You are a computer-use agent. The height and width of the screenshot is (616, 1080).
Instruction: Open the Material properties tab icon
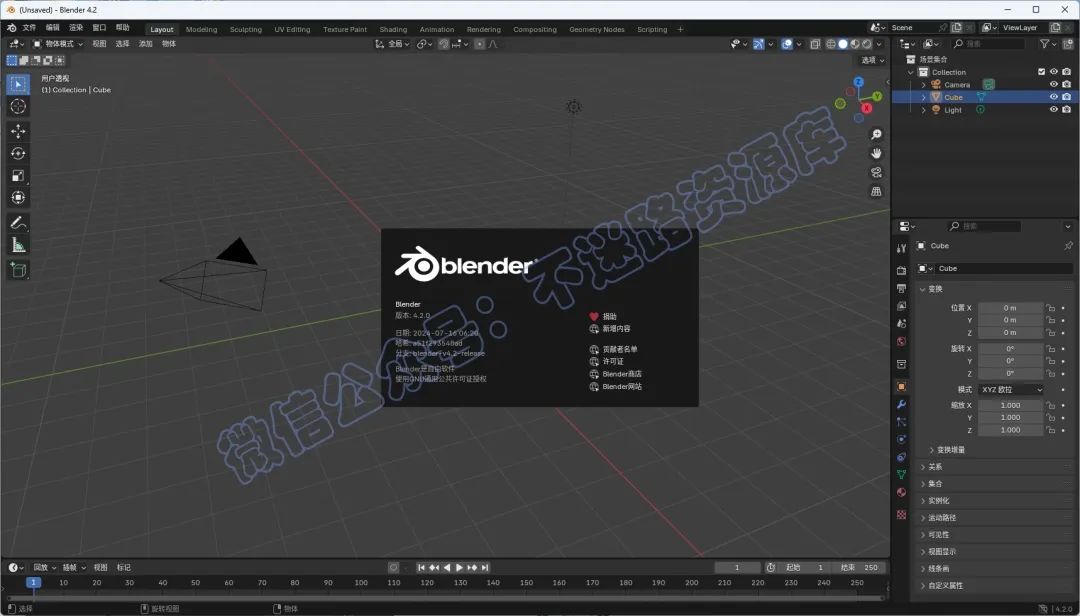pos(901,492)
